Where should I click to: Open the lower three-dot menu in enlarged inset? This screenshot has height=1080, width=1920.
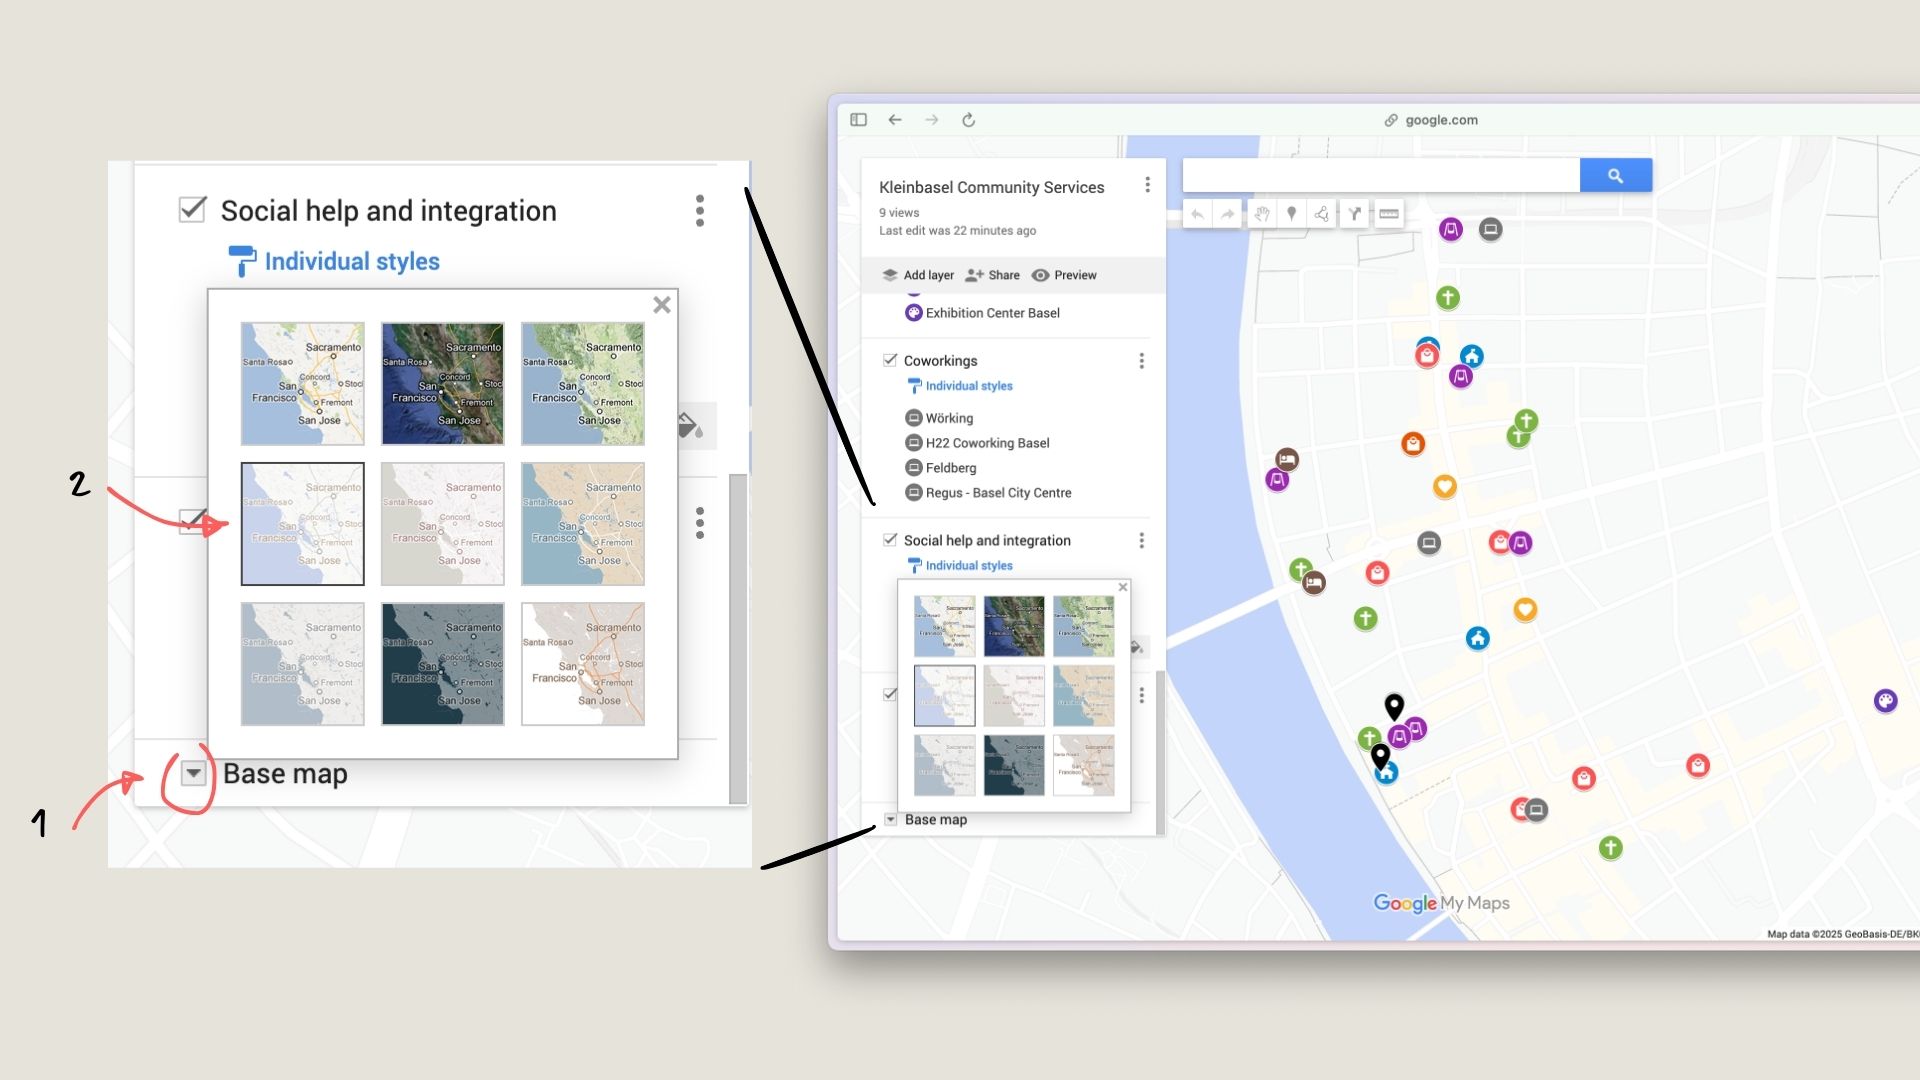700,523
